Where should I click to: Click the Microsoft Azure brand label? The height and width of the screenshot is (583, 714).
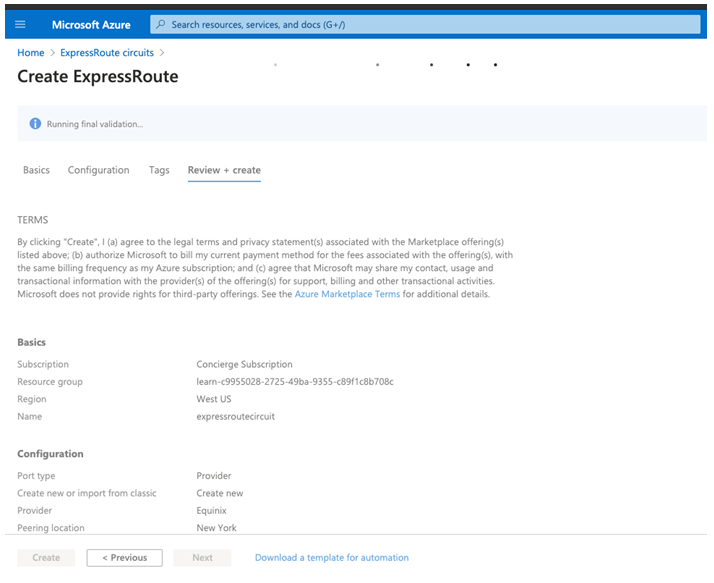(x=91, y=24)
